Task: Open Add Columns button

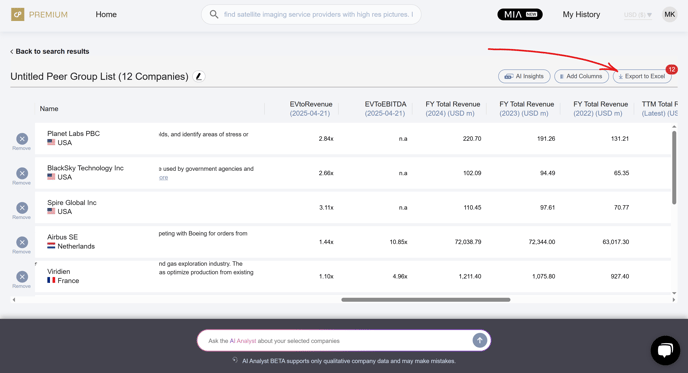Action: coord(581,76)
